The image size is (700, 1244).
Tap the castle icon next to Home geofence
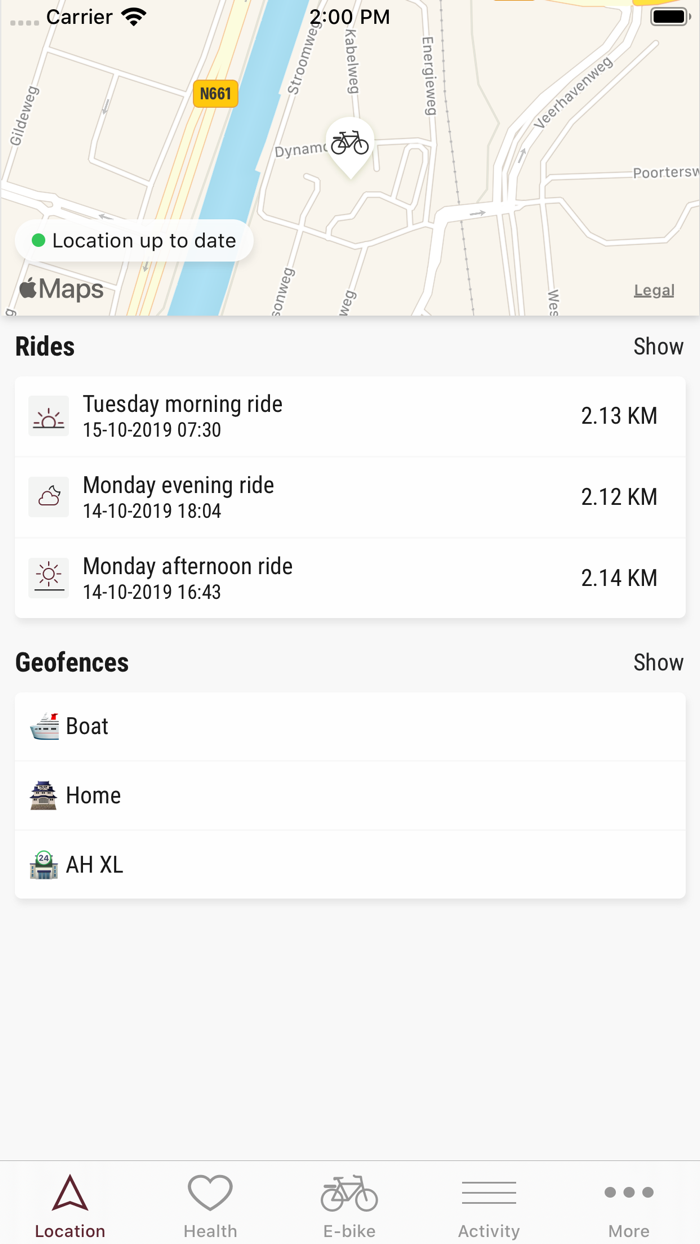point(42,795)
